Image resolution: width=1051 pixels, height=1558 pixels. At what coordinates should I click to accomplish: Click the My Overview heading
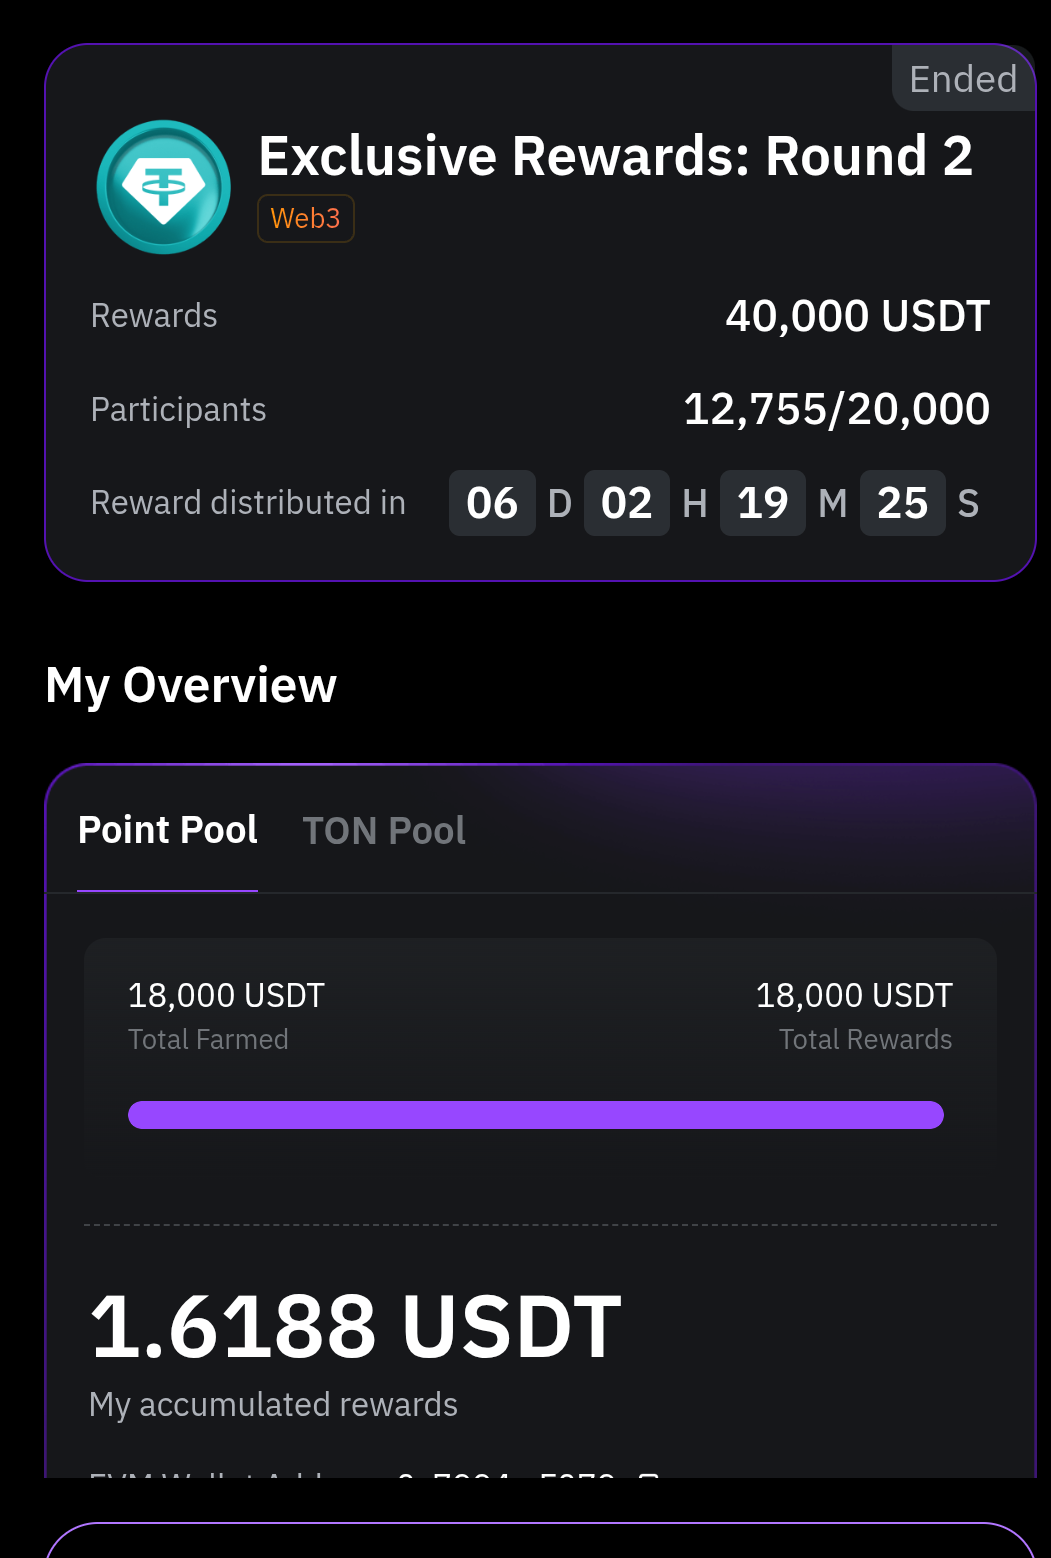tap(191, 686)
